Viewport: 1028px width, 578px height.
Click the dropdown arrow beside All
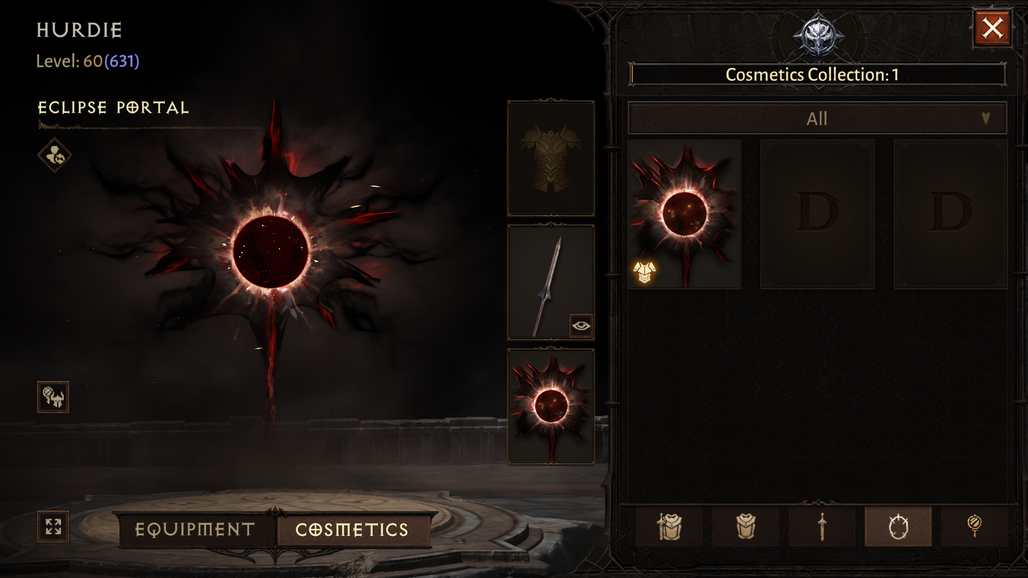[985, 119]
